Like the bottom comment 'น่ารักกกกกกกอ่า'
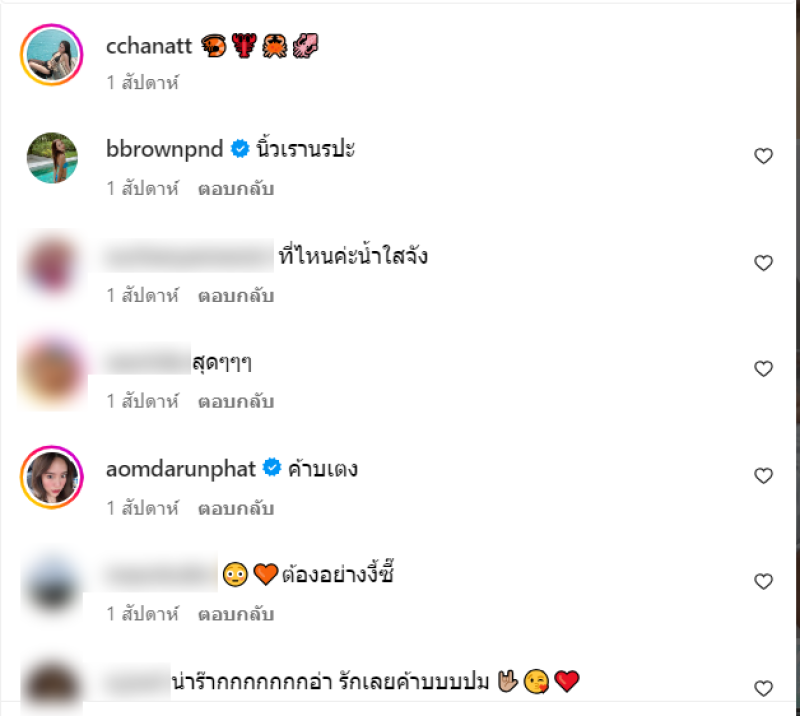 763,688
